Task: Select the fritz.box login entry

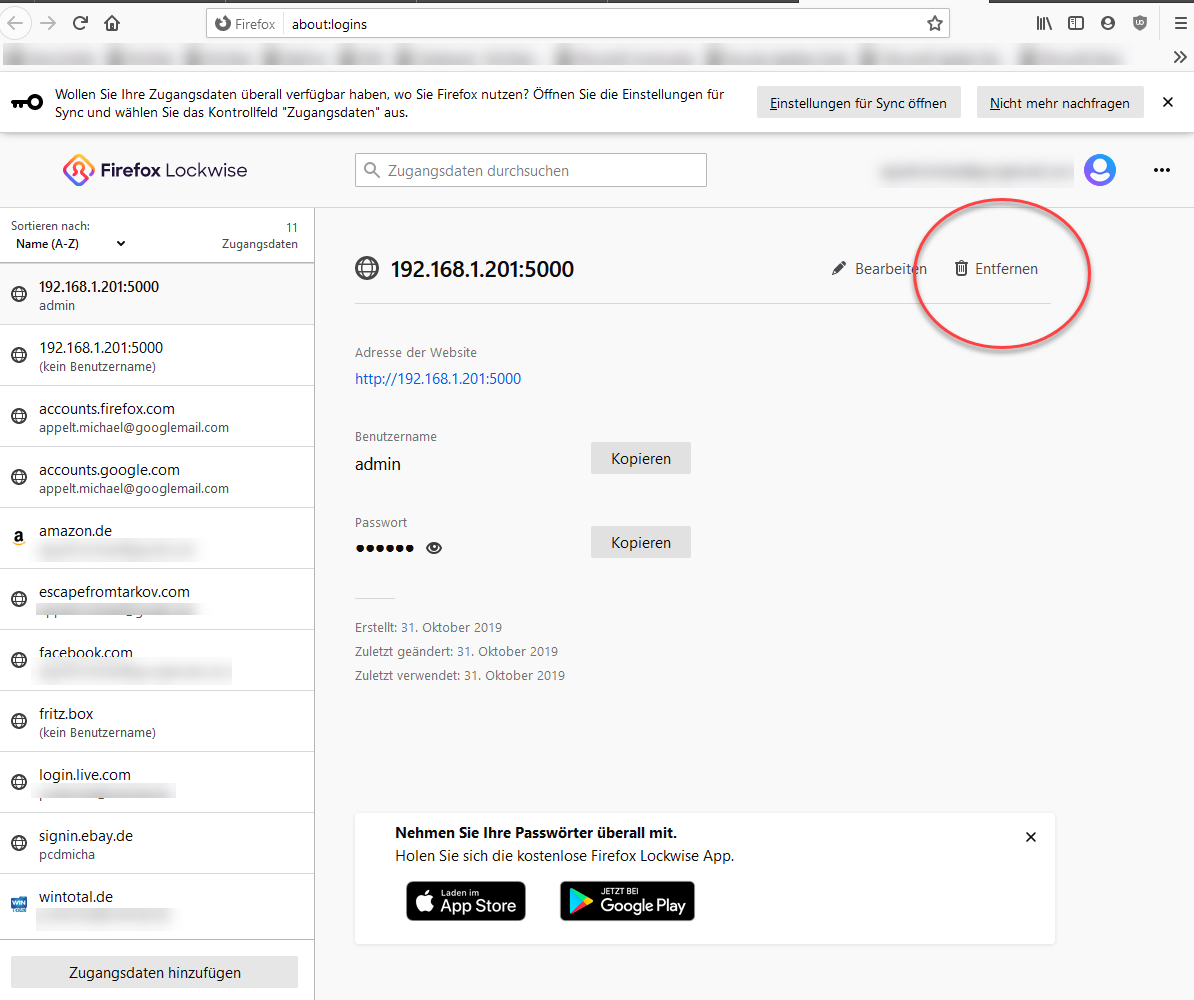Action: click(157, 721)
